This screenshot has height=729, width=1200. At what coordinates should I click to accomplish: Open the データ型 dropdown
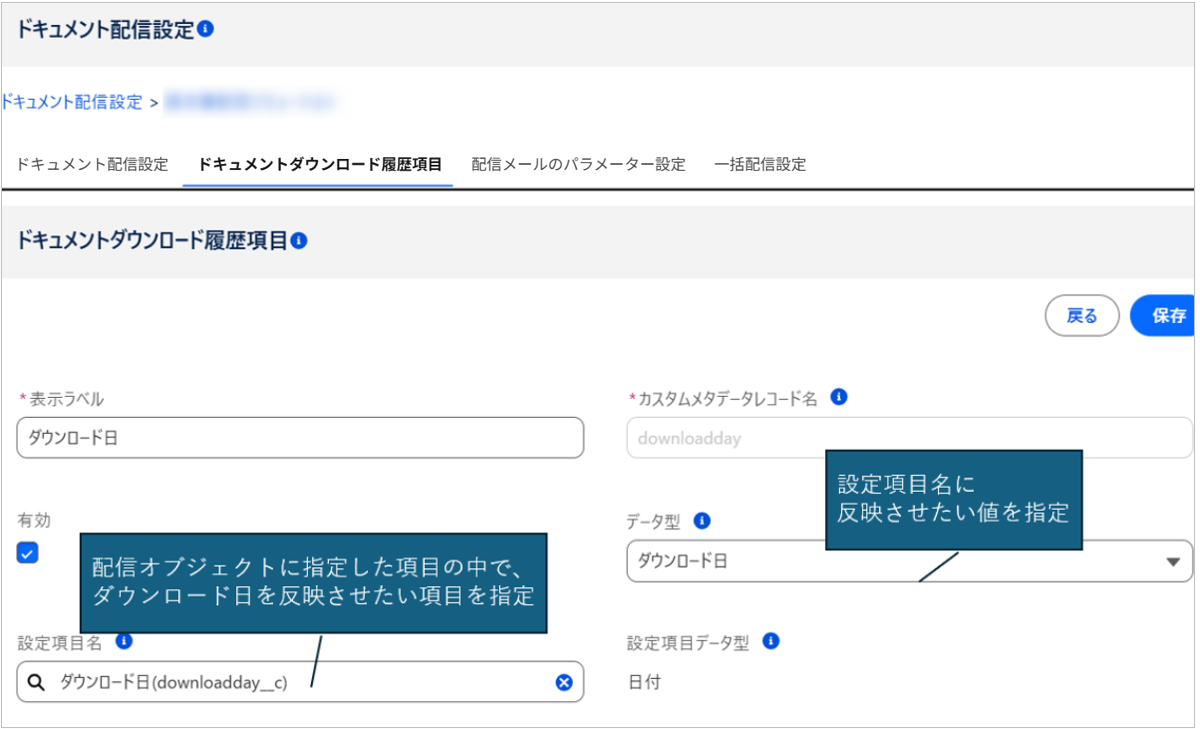click(1172, 562)
